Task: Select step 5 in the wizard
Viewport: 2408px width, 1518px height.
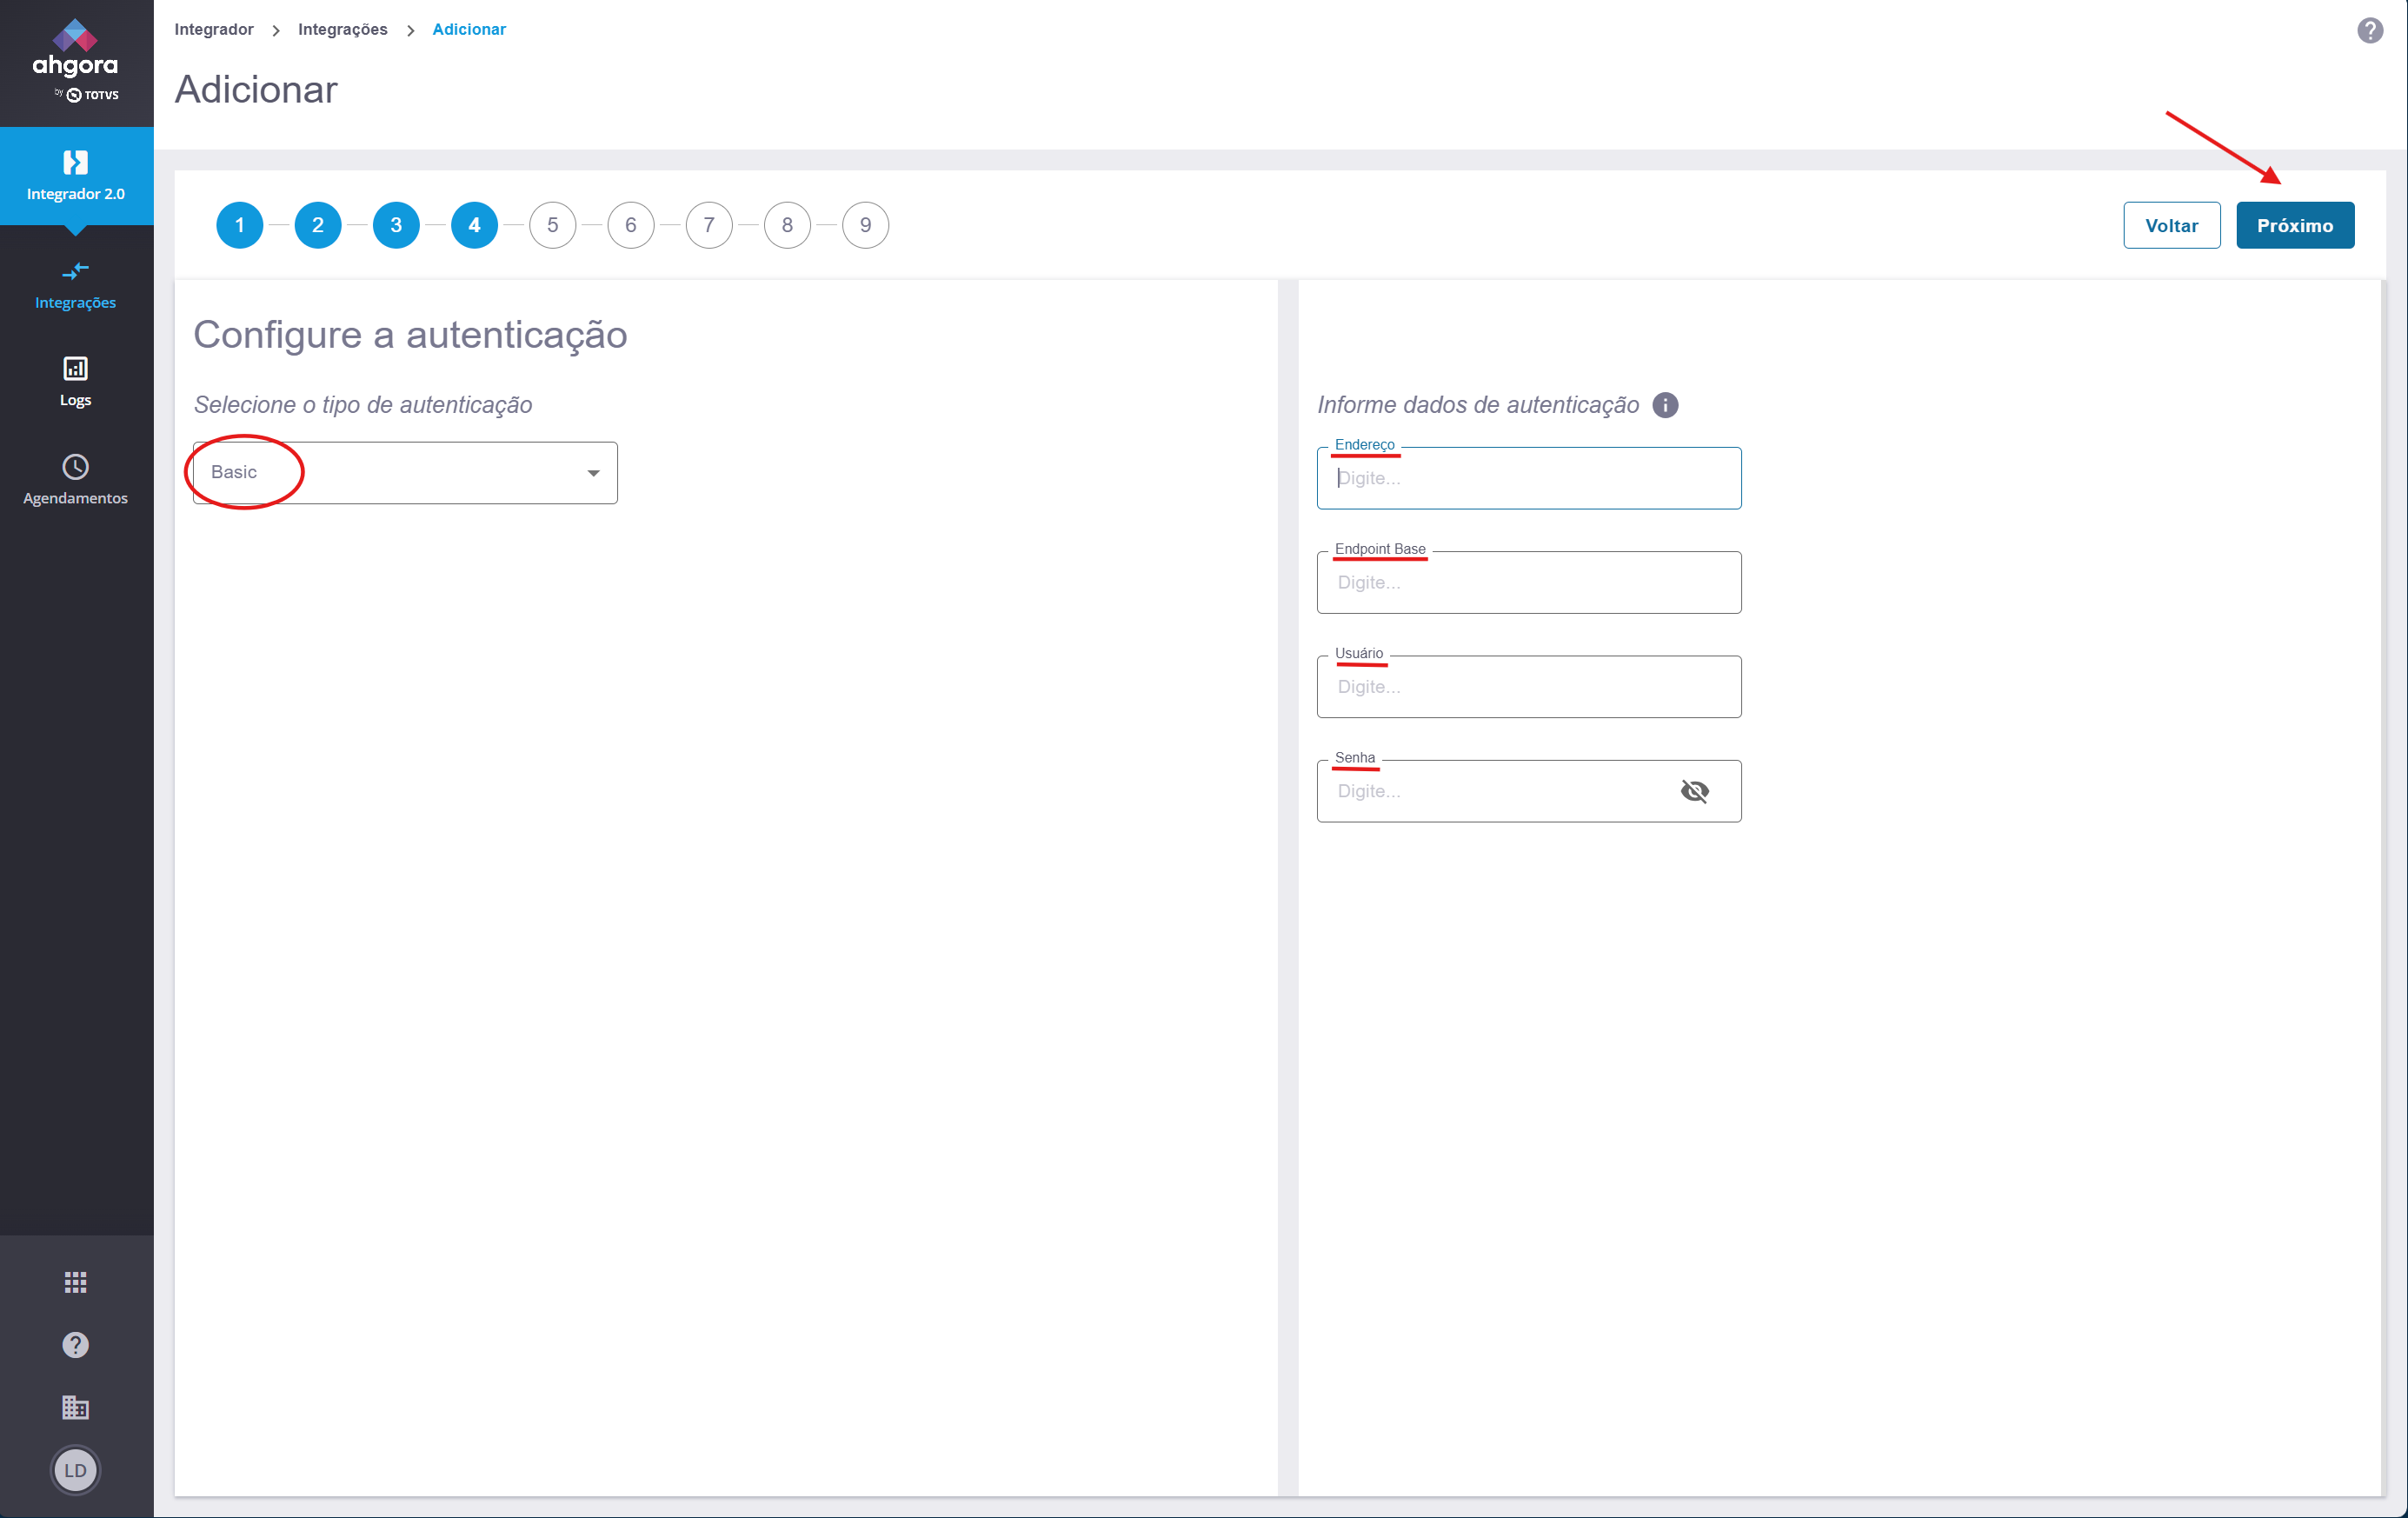Action: pos(552,225)
